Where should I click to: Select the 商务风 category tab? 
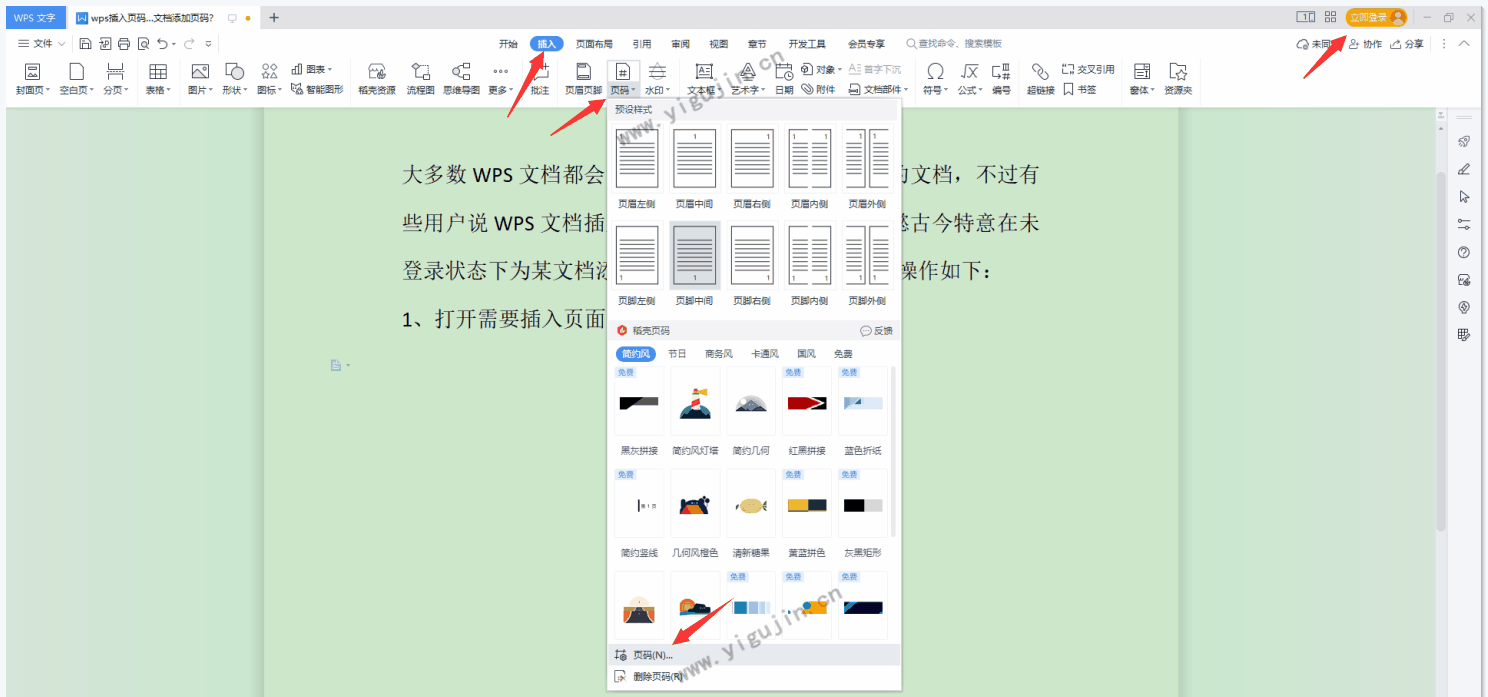719,354
